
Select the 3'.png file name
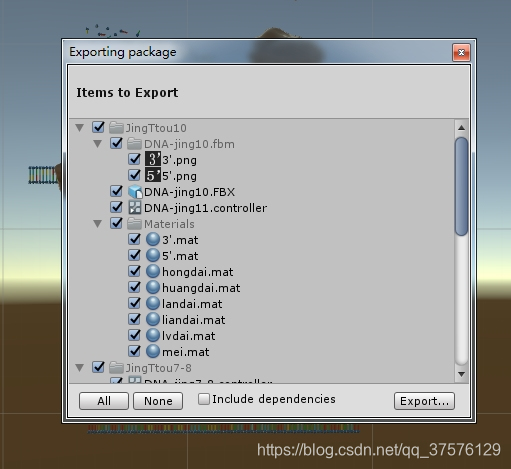pyautogui.click(x=179, y=160)
